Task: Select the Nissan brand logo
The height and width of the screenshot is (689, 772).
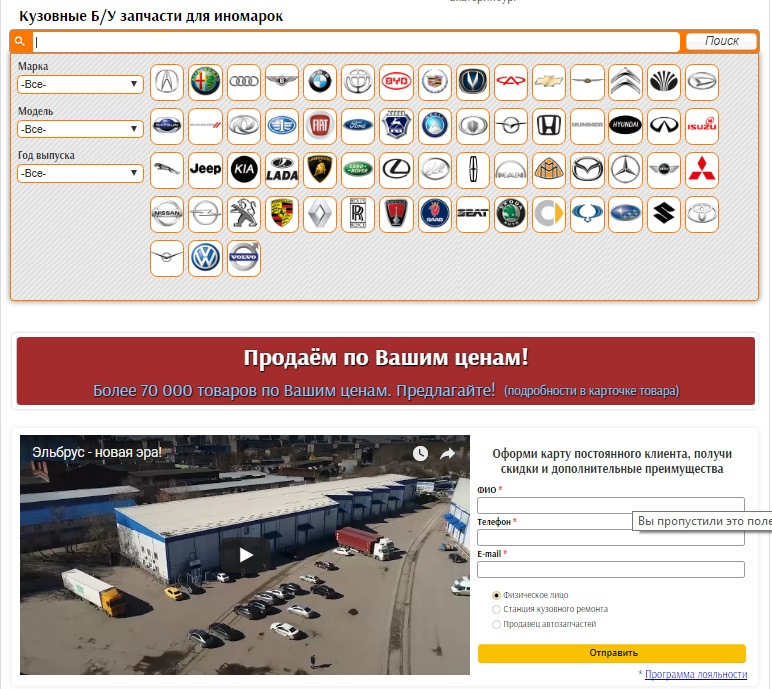Action: (167, 214)
